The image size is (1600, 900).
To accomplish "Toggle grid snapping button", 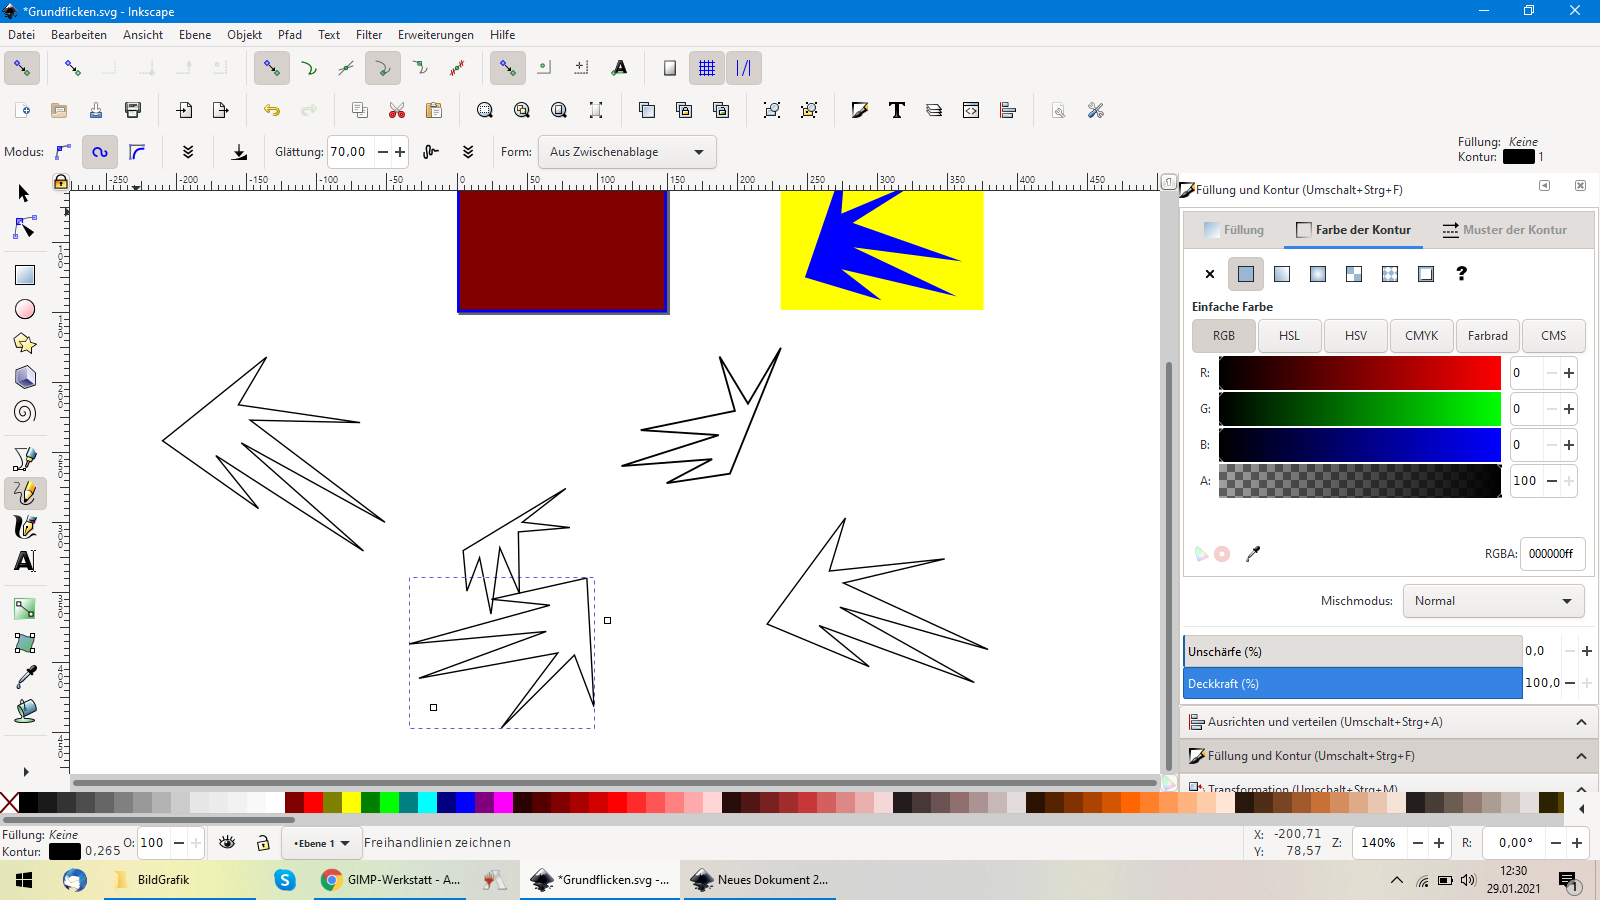I will pos(707,68).
